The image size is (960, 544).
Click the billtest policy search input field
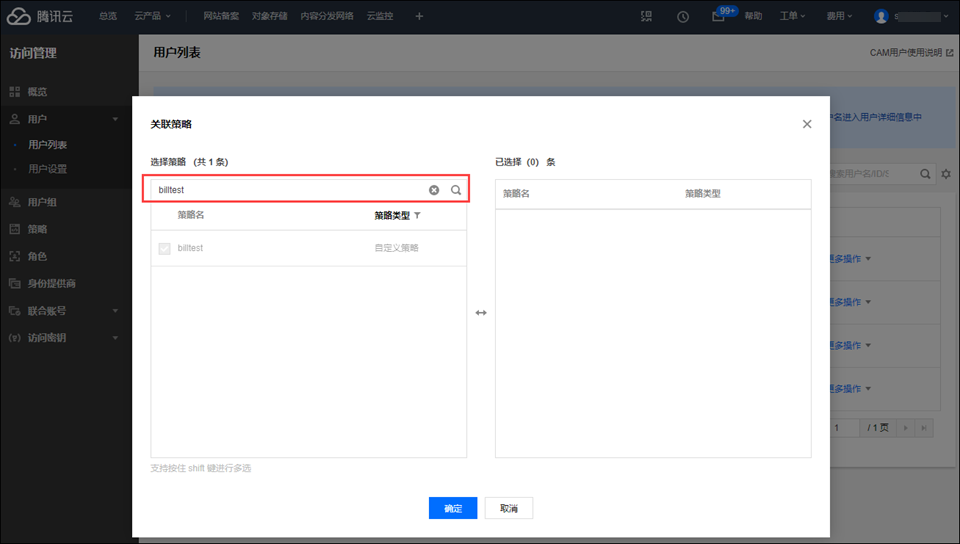(x=290, y=190)
